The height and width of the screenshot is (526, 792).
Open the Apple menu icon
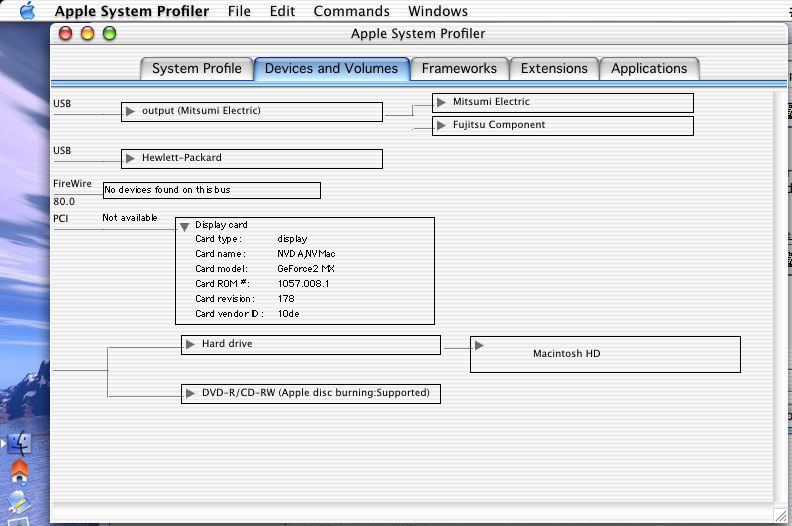(27, 11)
